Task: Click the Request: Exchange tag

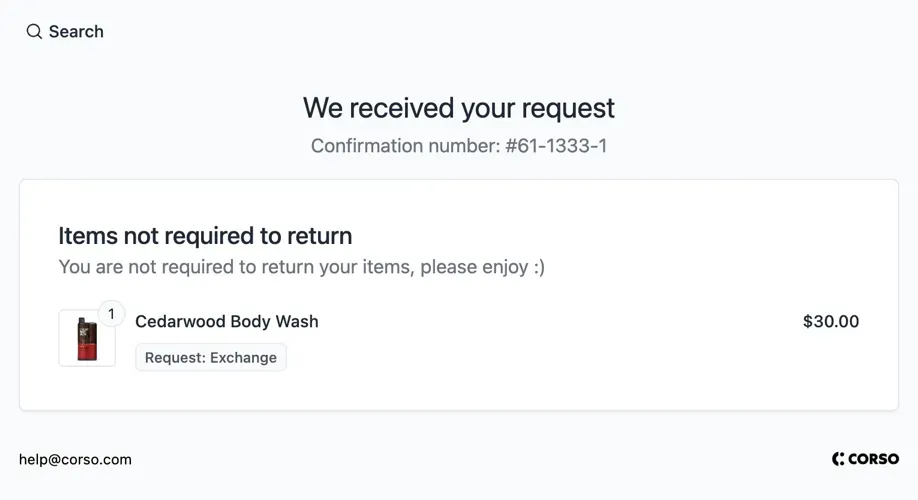Action: pyautogui.click(x=211, y=358)
